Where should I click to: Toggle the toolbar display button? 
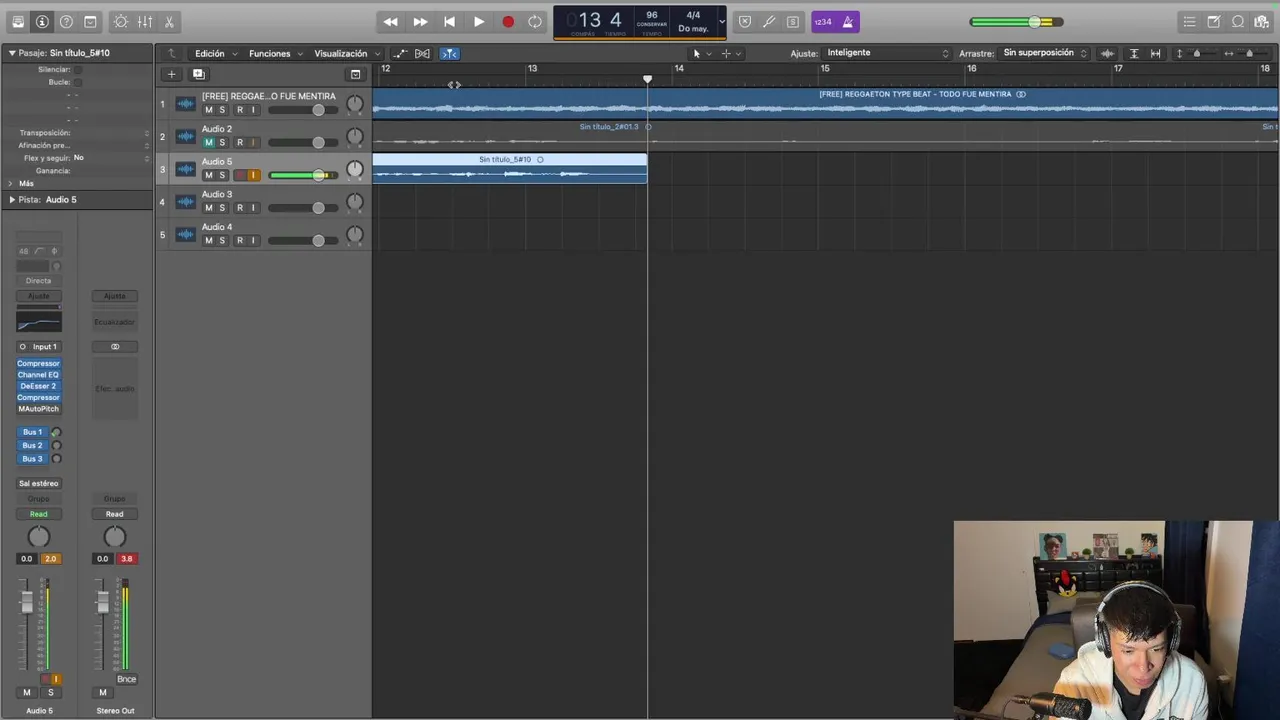tap(90, 22)
